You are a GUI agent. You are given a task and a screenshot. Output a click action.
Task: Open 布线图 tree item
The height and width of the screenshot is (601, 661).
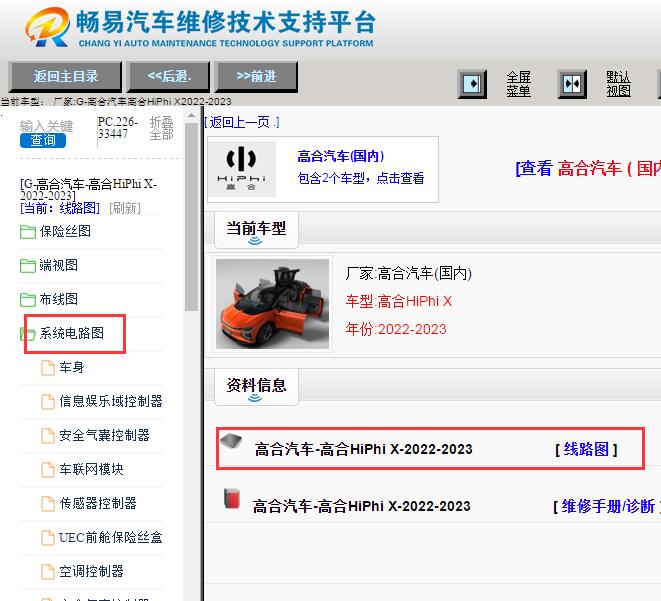59,300
